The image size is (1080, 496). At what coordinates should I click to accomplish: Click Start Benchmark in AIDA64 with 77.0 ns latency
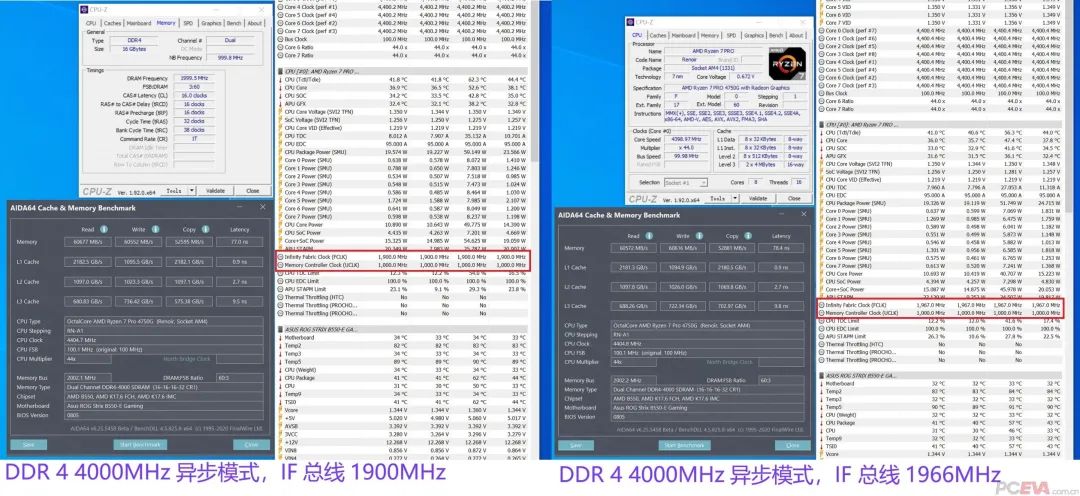coord(141,445)
